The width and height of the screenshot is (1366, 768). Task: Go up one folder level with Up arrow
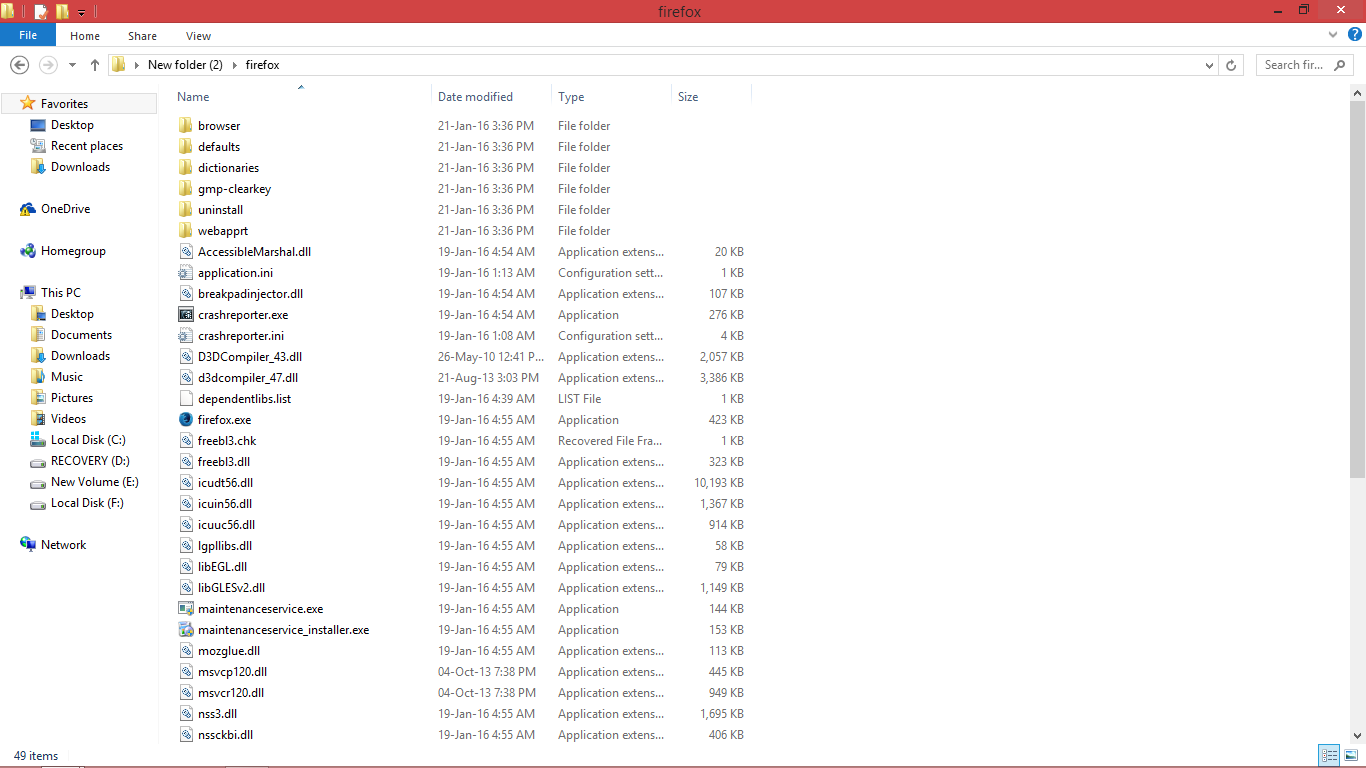point(95,65)
